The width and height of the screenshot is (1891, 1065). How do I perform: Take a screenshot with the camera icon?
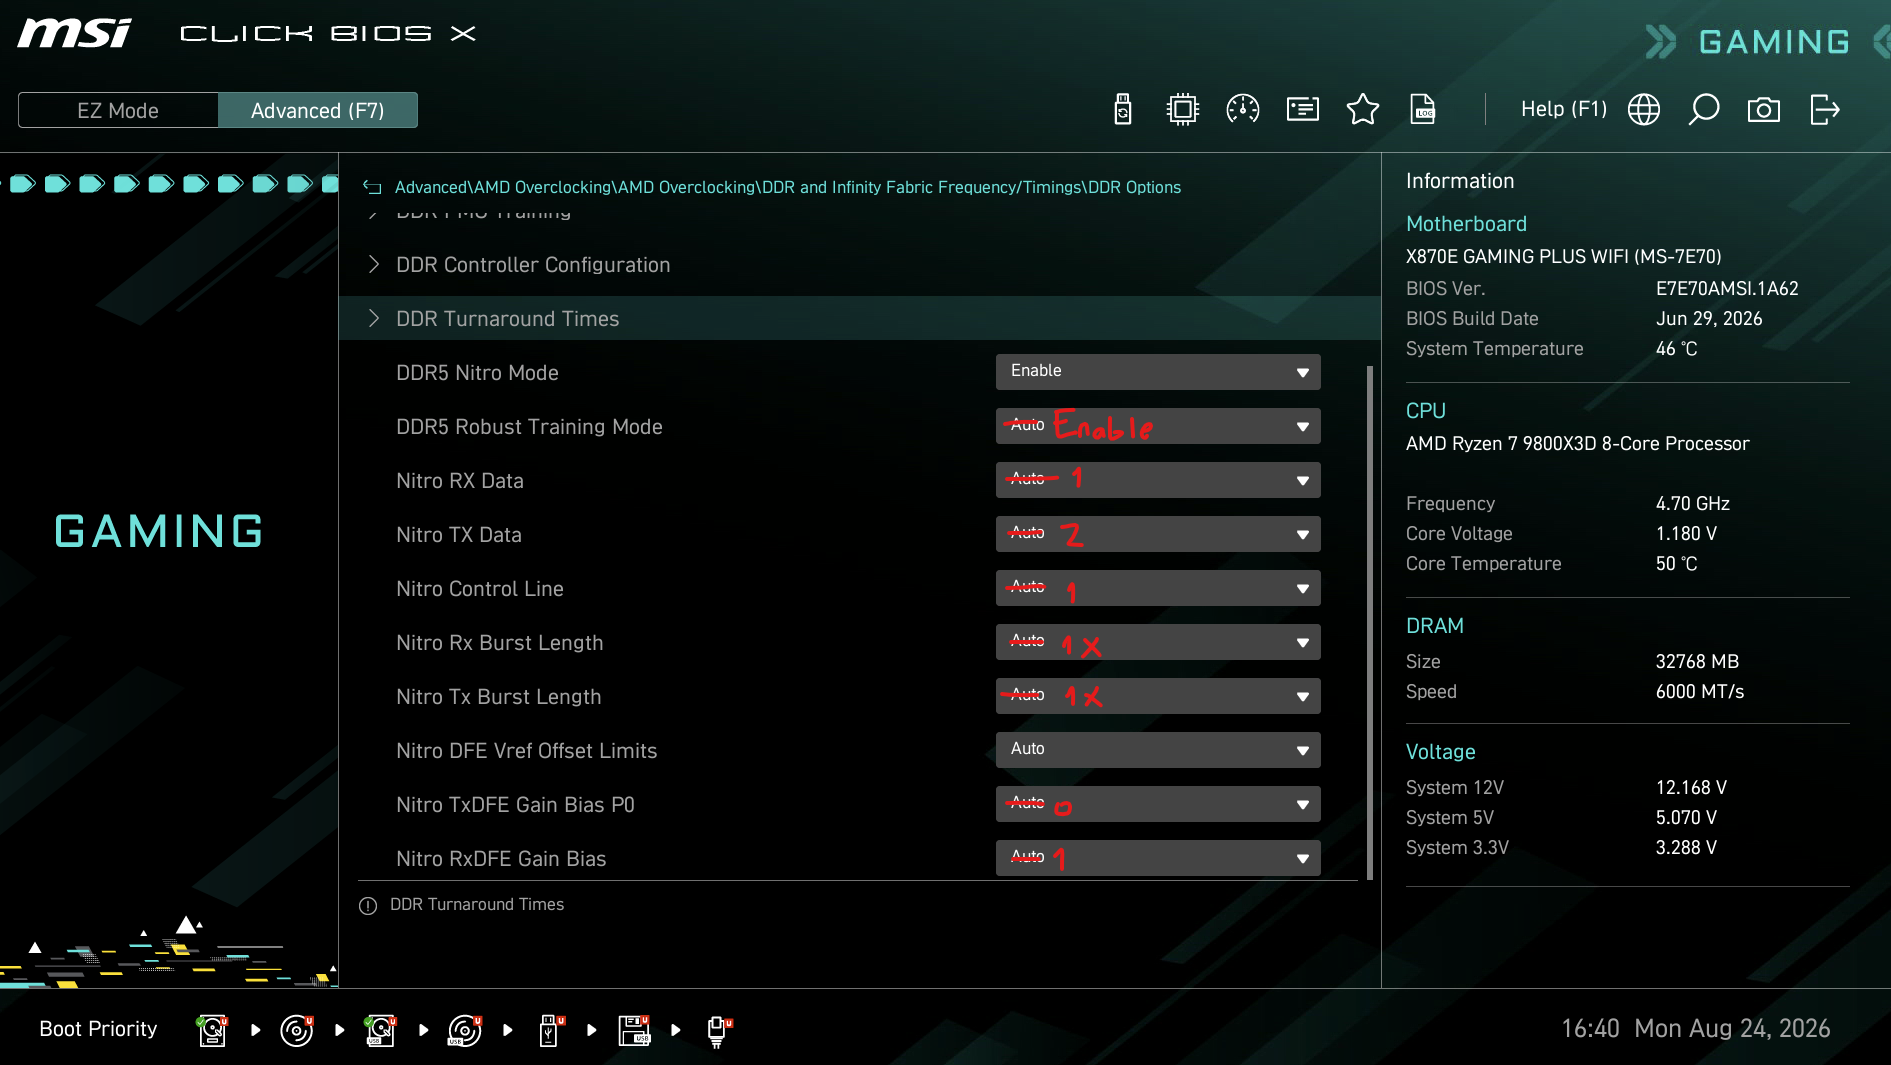(1764, 109)
